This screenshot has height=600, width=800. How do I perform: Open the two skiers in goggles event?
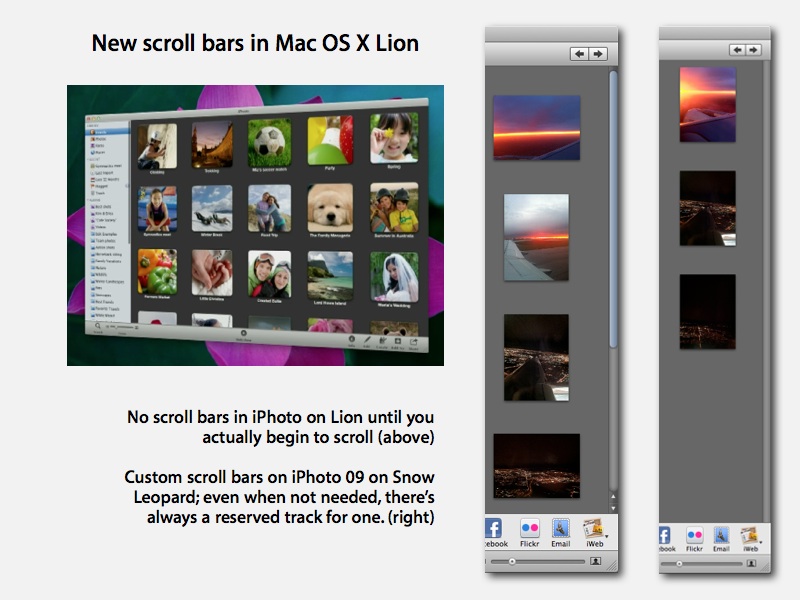click(x=269, y=274)
